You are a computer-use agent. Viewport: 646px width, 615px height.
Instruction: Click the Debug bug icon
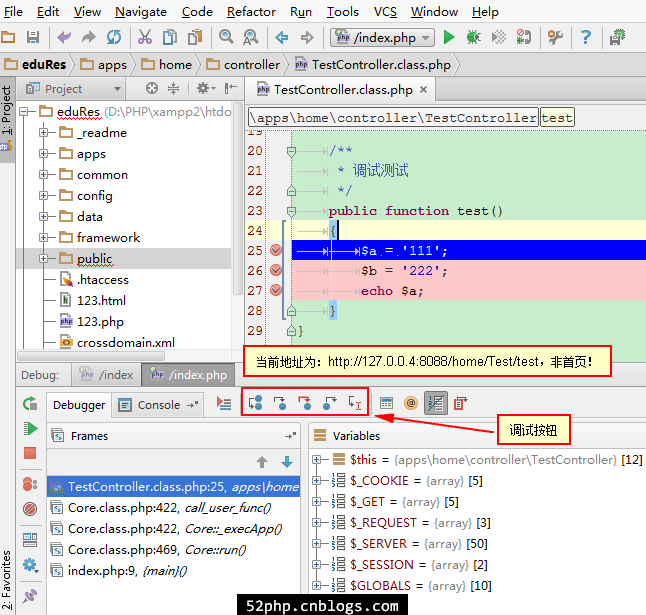click(x=473, y=37)
